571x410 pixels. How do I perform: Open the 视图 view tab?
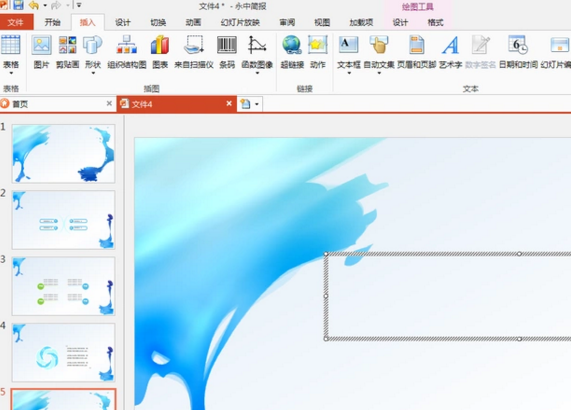click(x=322, y=22)
